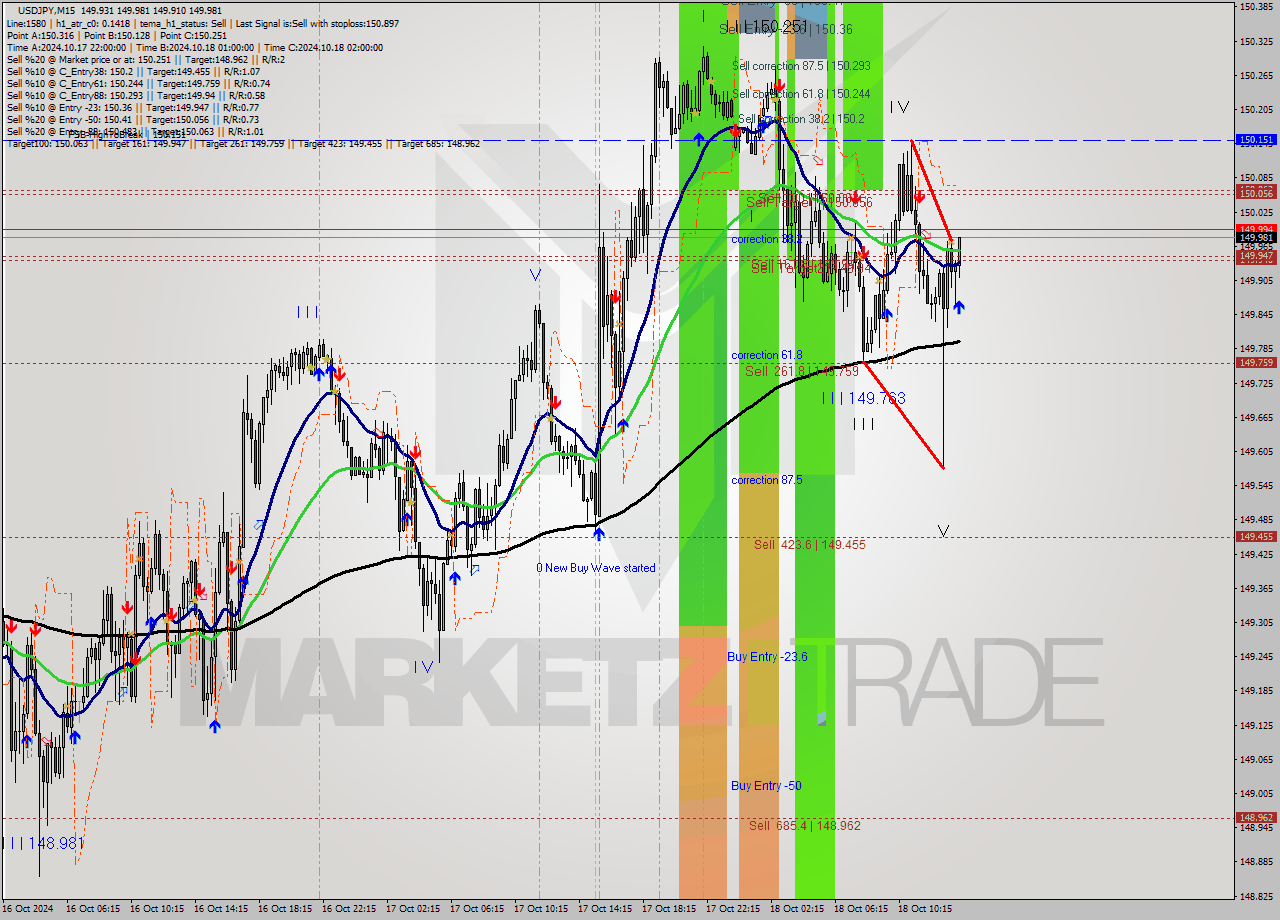Click the '16 Oct 22:15' time label
This screenshot has width=1280, height=920.
pyautogui.click(x=349, y=909)
